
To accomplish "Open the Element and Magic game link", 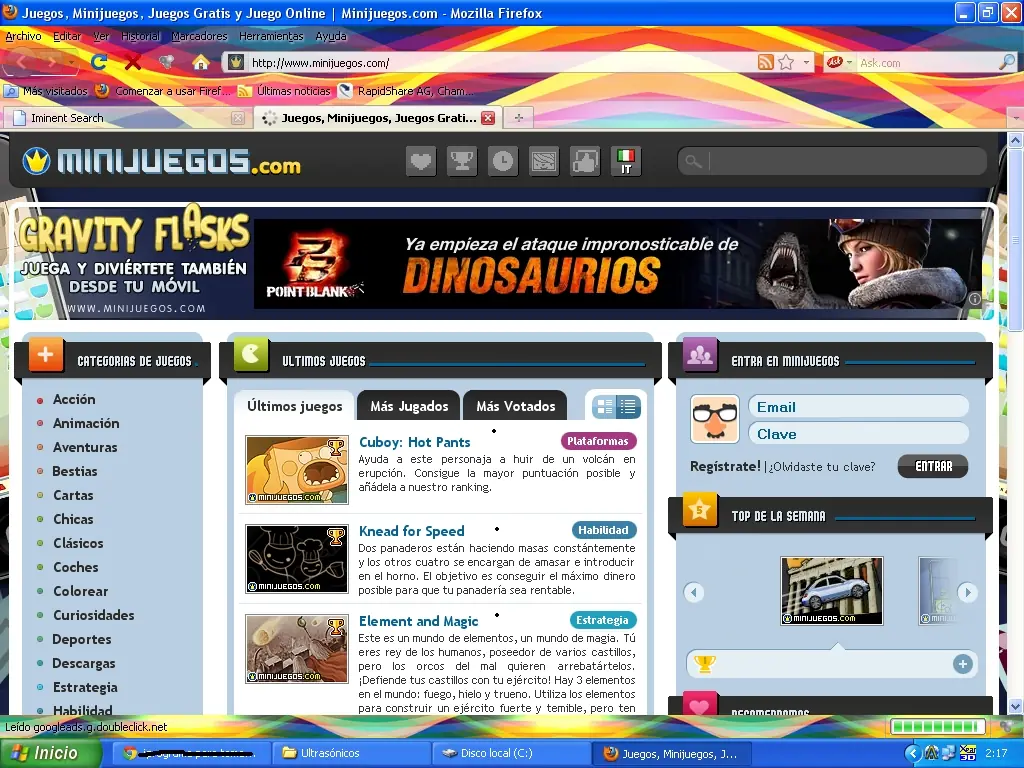I will click(x=418, y=621).
